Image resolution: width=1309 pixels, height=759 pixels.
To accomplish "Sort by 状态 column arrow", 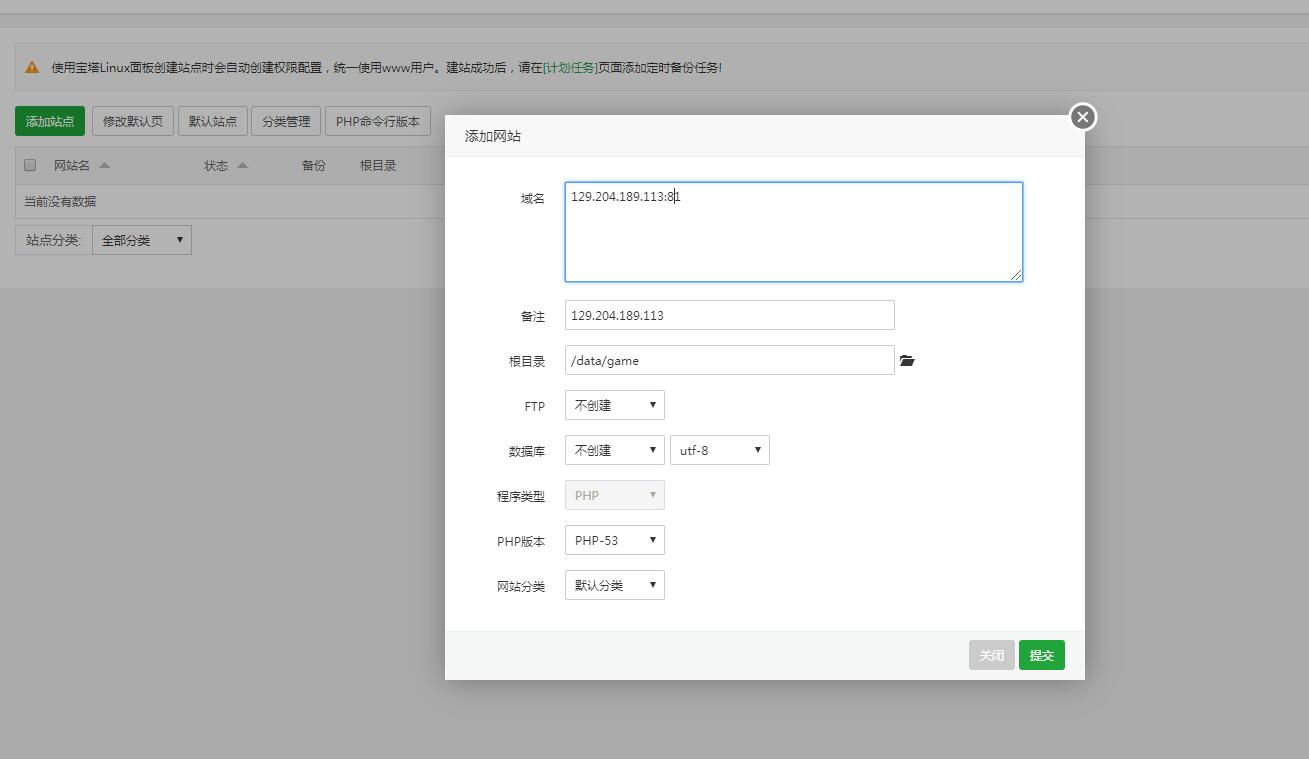I will point(242,166).
